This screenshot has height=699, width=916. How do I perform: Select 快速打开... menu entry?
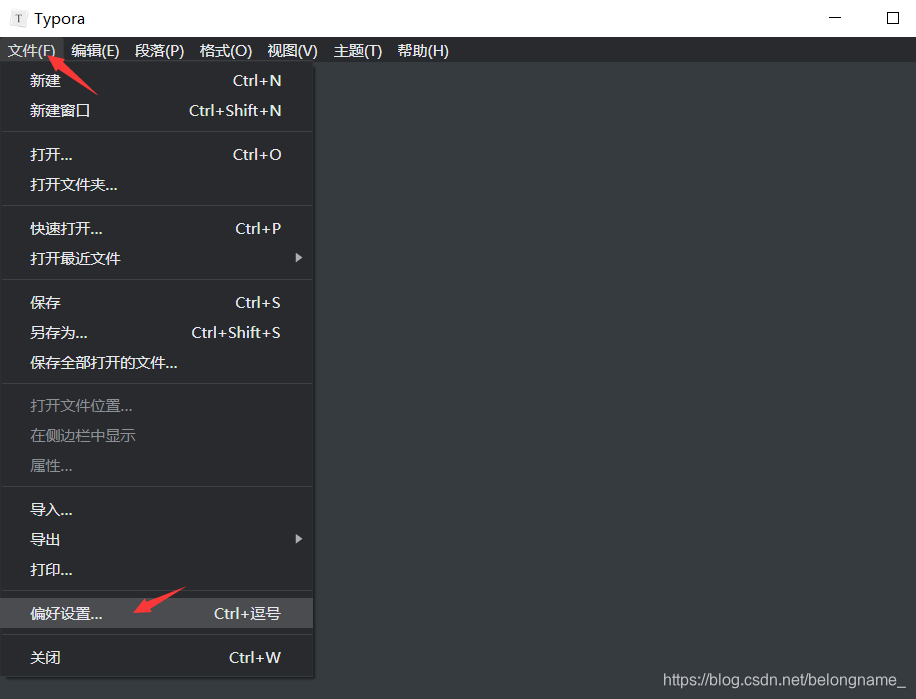[157, 229]
